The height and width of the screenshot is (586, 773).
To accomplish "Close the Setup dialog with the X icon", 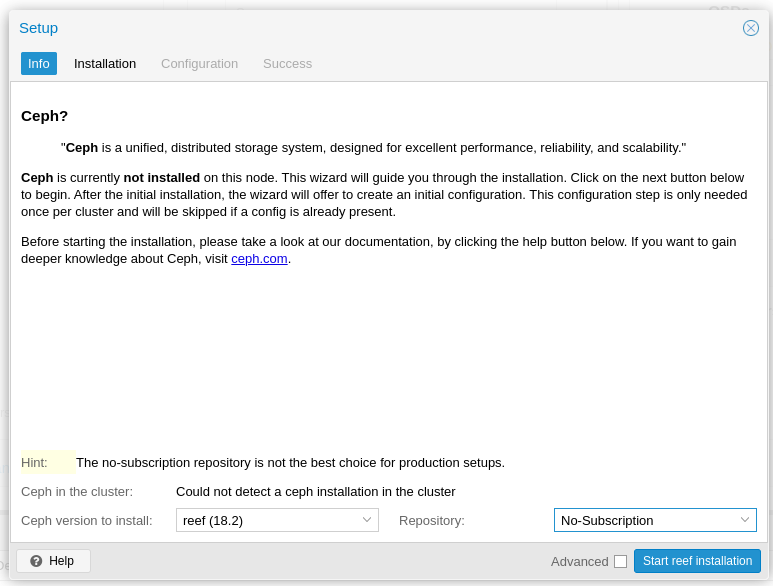I will coord(751,28).
